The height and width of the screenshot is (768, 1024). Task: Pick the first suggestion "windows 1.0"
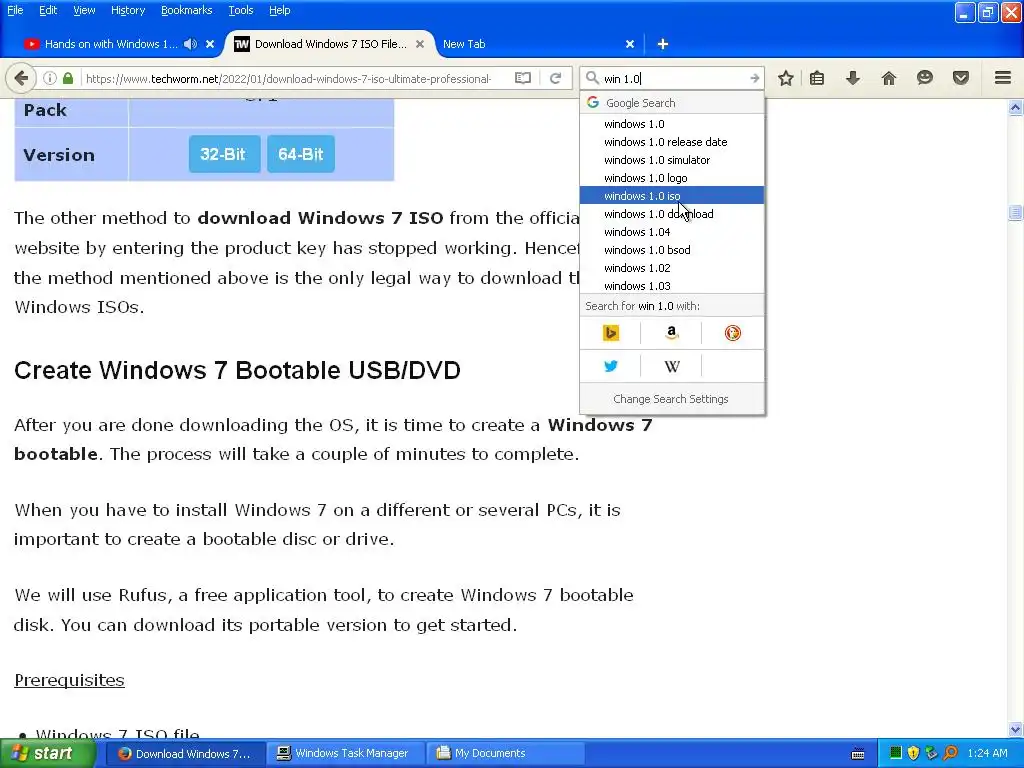[x=672, y=124]
